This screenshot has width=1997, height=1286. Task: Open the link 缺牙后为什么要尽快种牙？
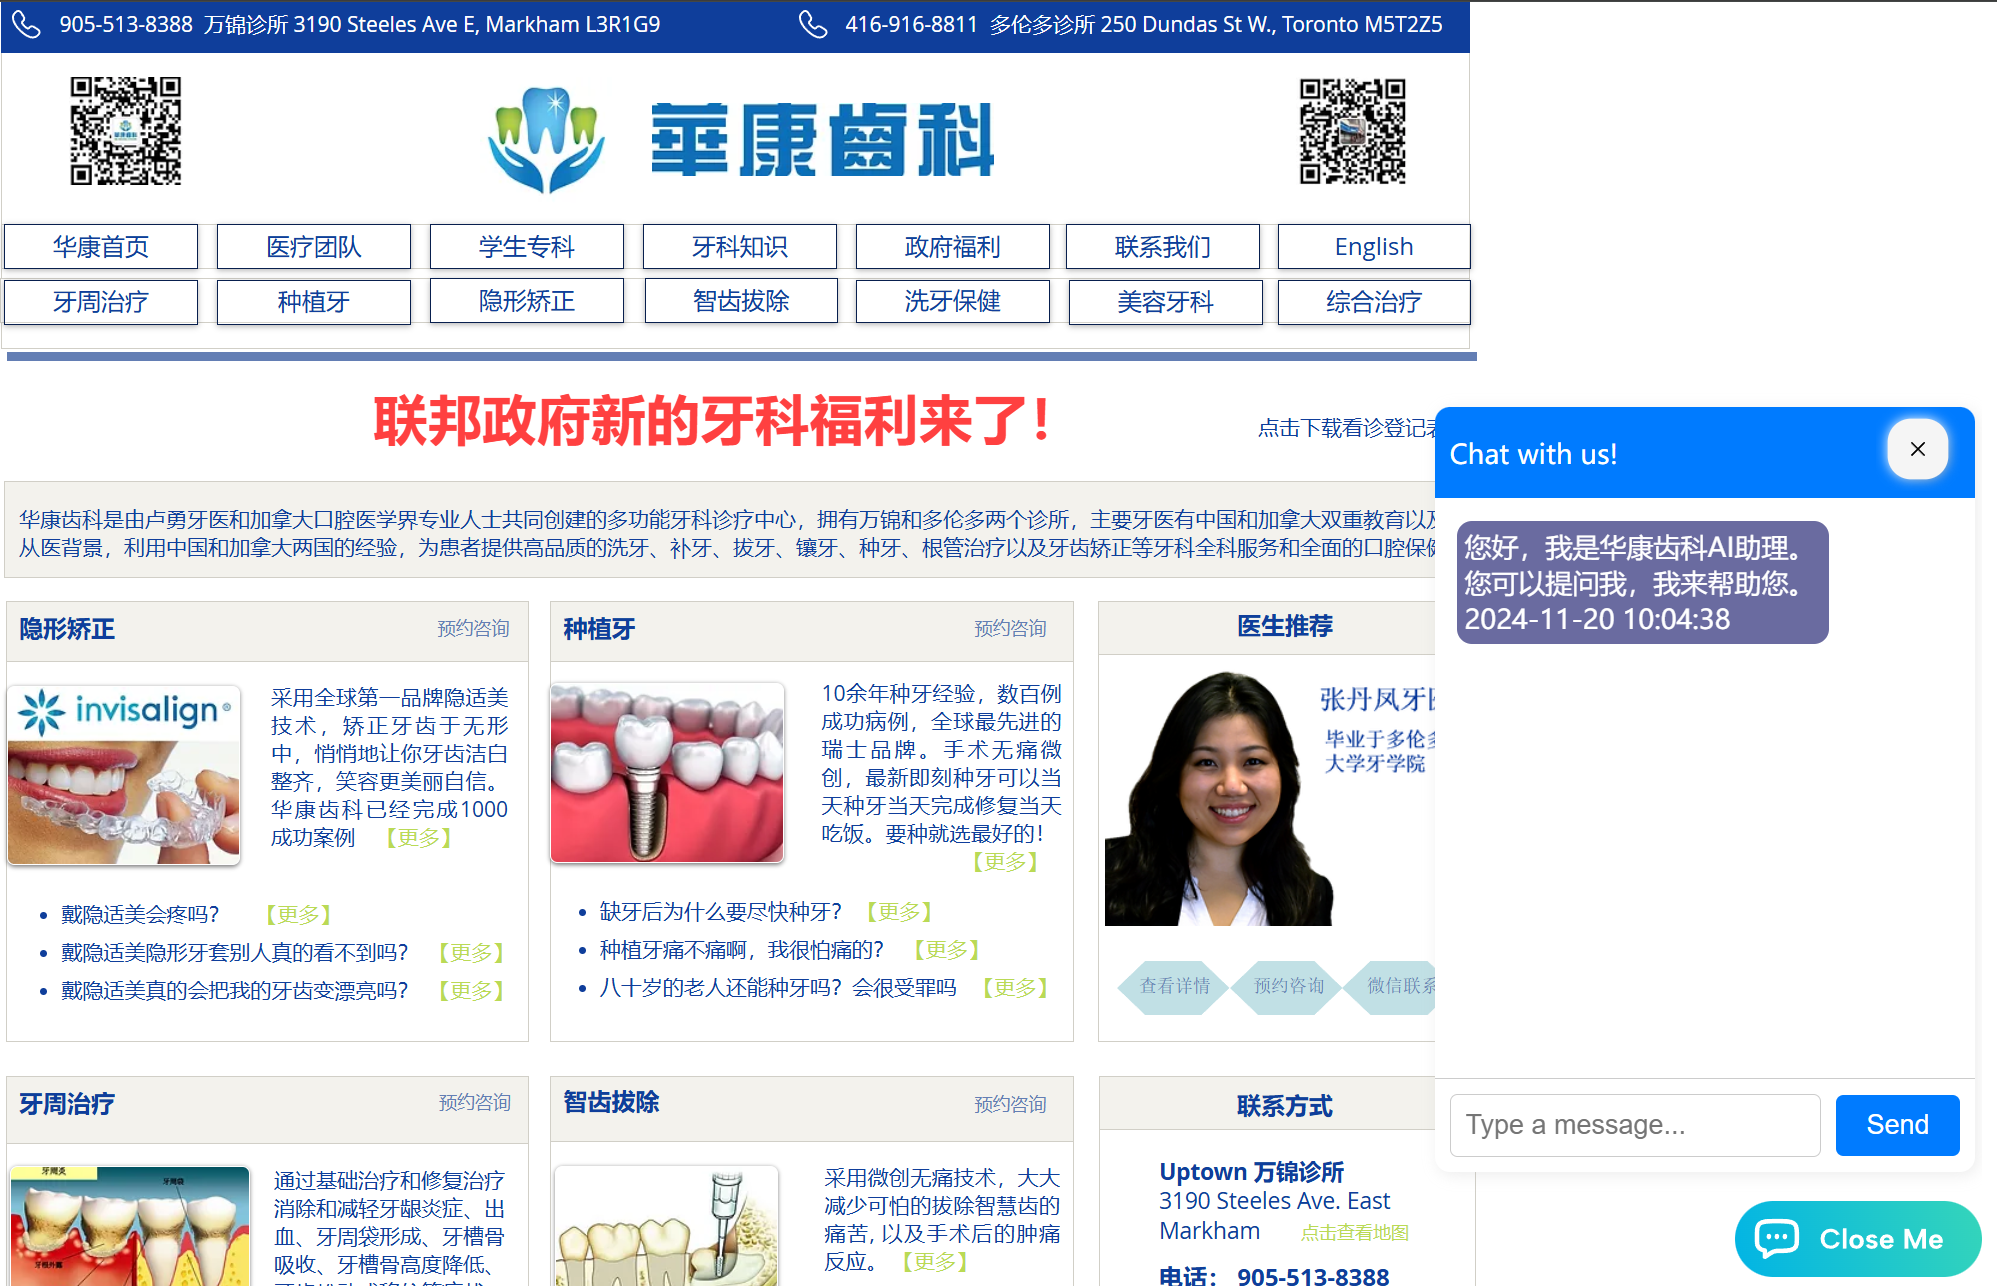tap(719, 911)
